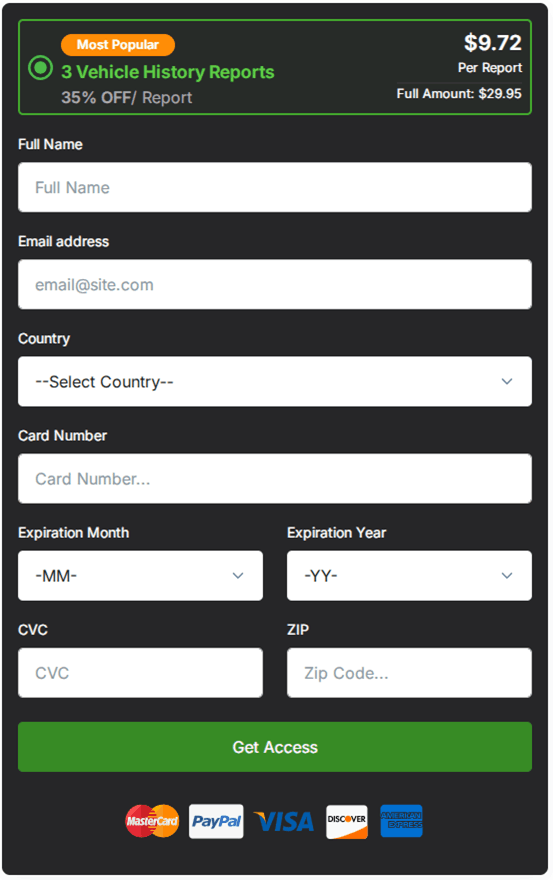Focus the CVC input field
Image resolution: width=553 pixels, height=880 pixels.
pos(140,673)
